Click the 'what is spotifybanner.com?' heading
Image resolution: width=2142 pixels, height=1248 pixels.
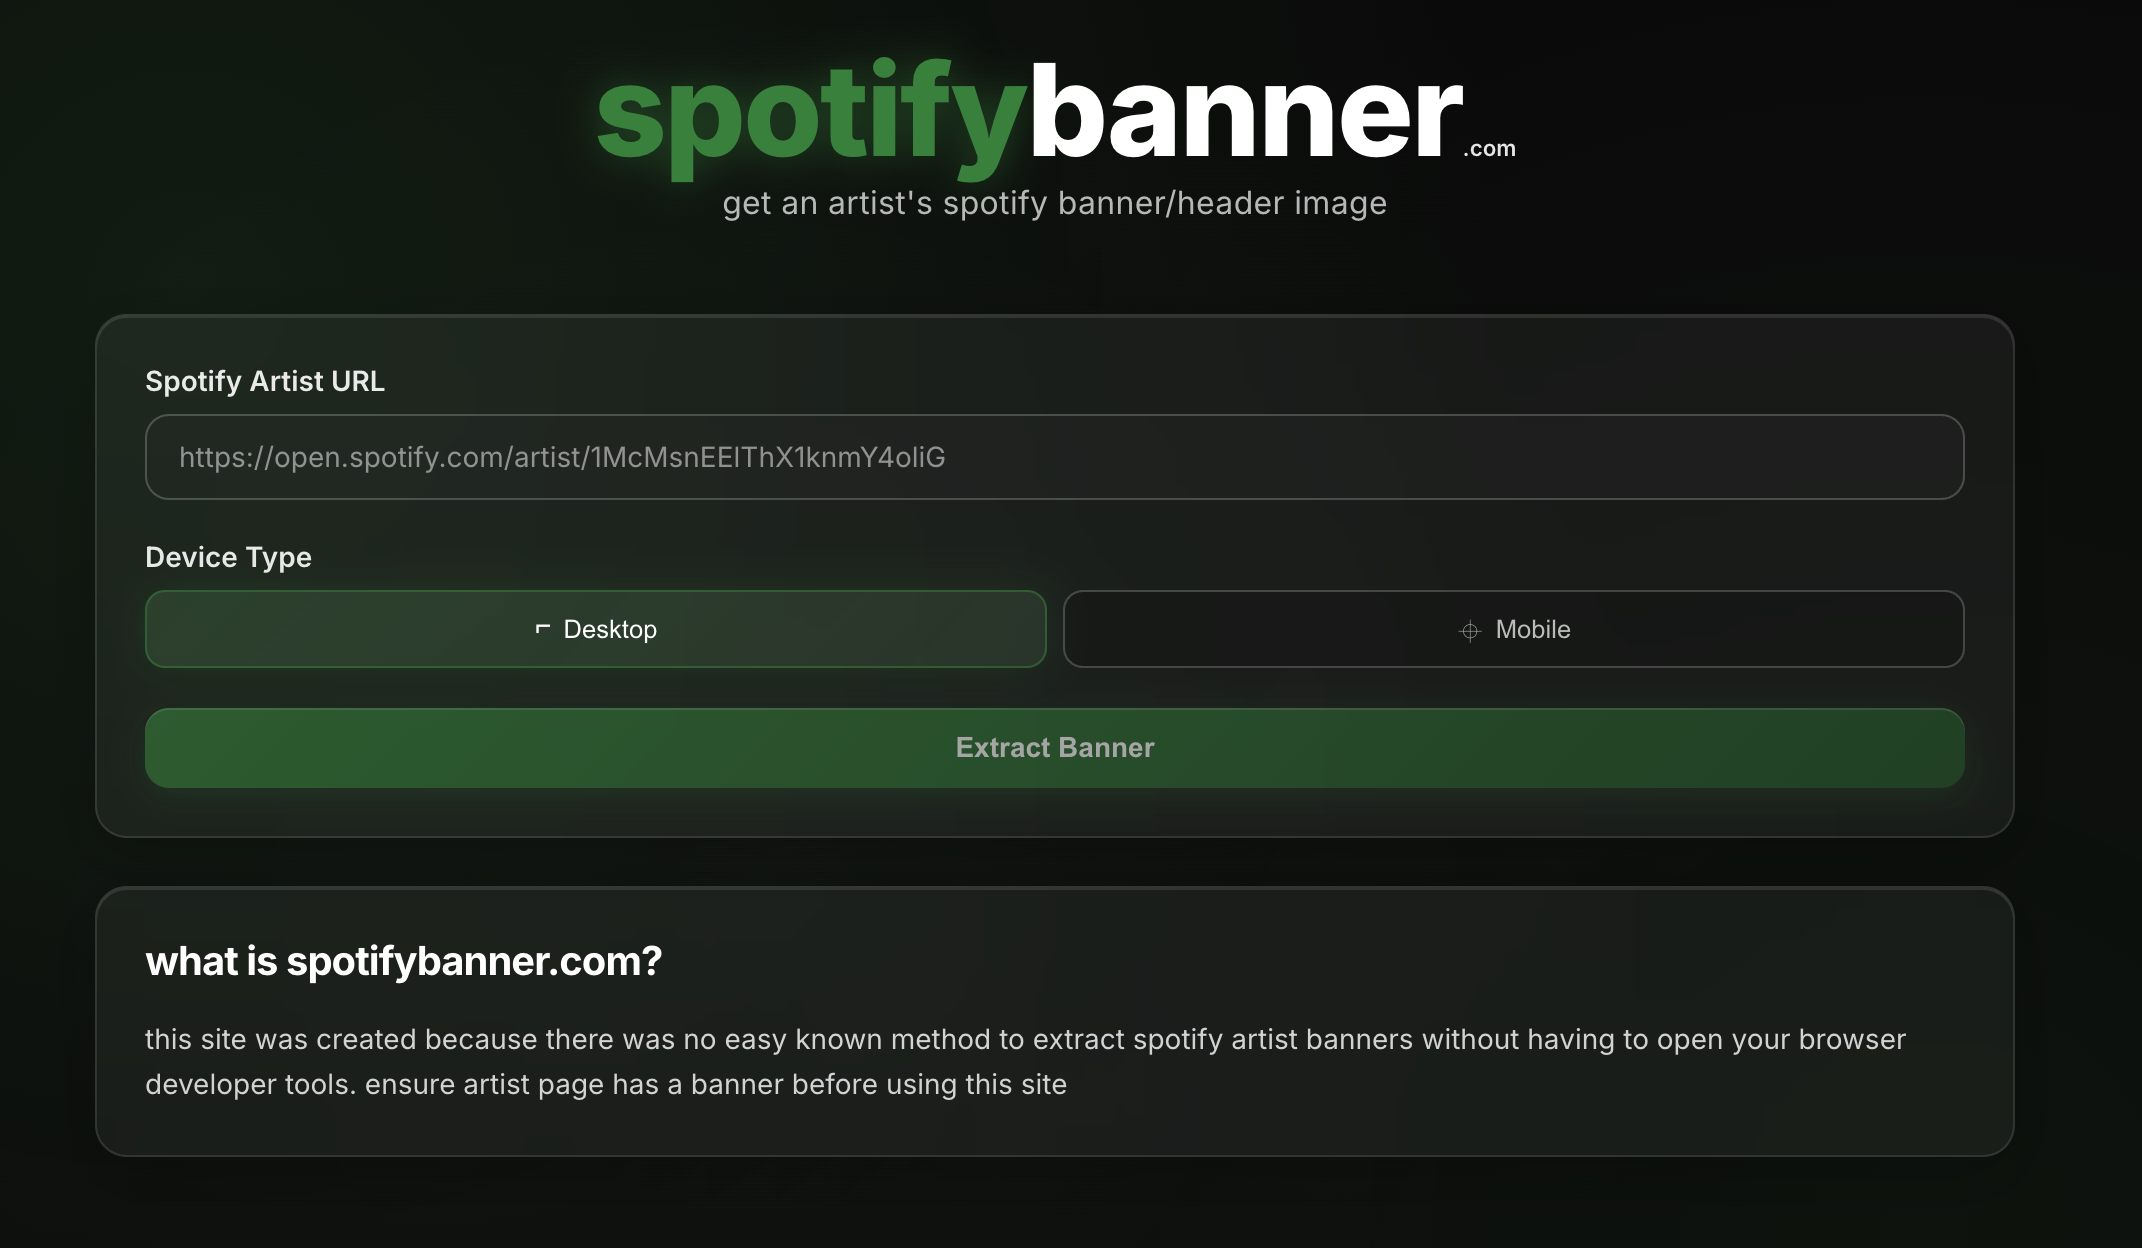coord(404,961)
